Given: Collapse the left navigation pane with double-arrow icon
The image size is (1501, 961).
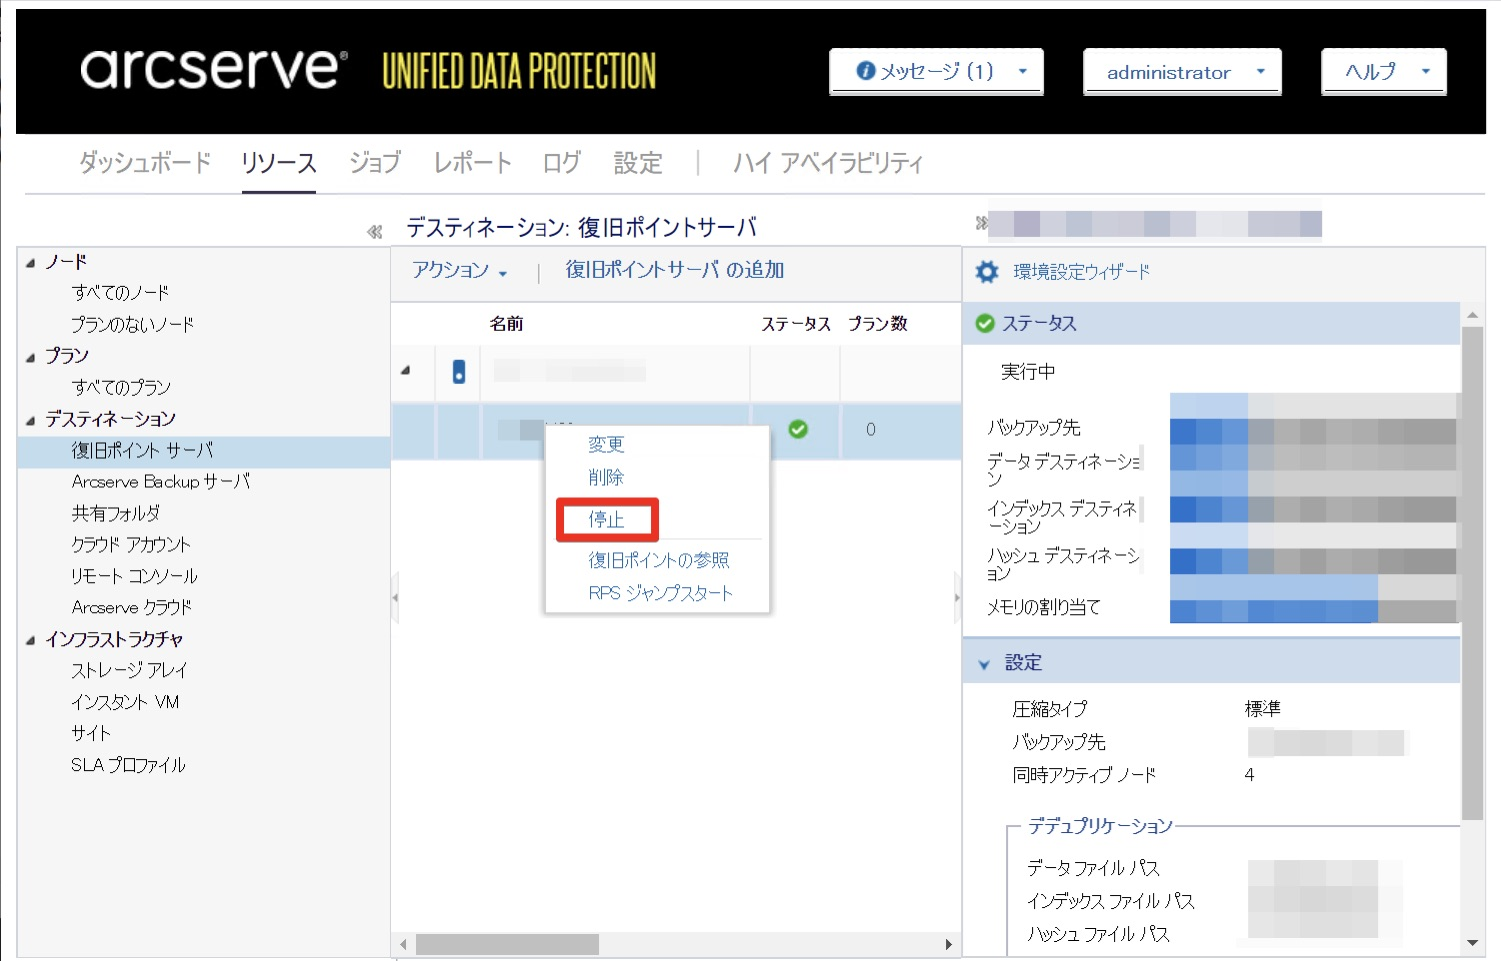Looking at the screenshot, I should [374, 232].
